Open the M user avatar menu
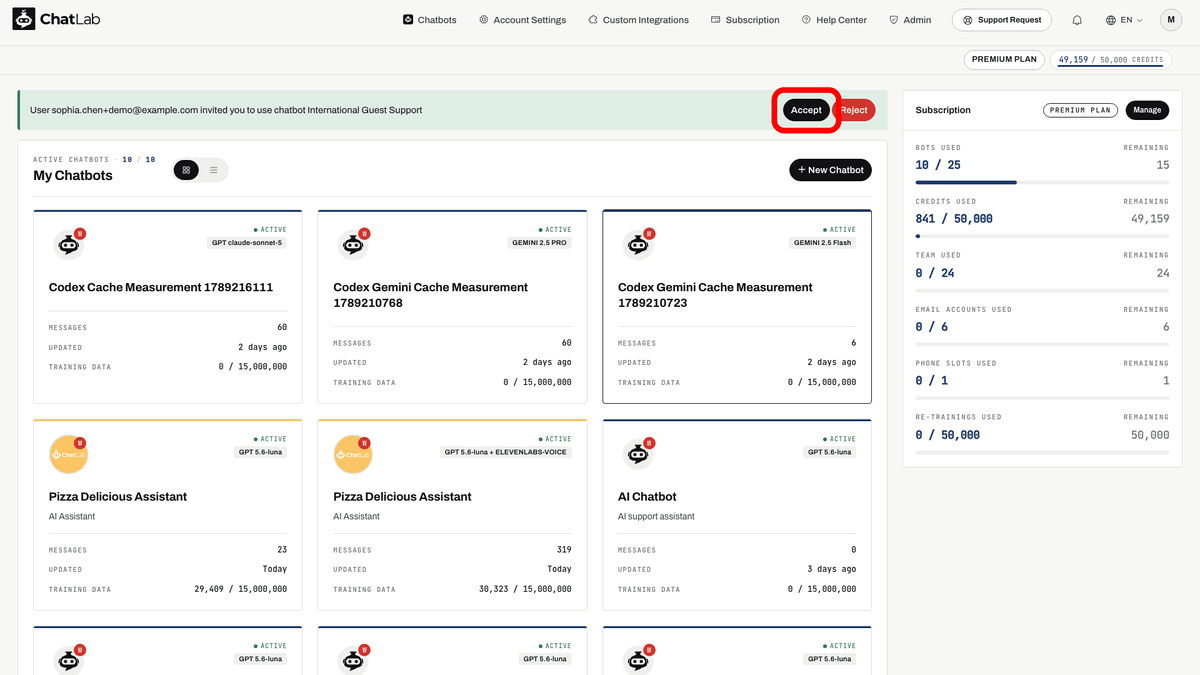Image resolution: width=1200 pixels, height=675 pixels. [x=1171, y=20]
